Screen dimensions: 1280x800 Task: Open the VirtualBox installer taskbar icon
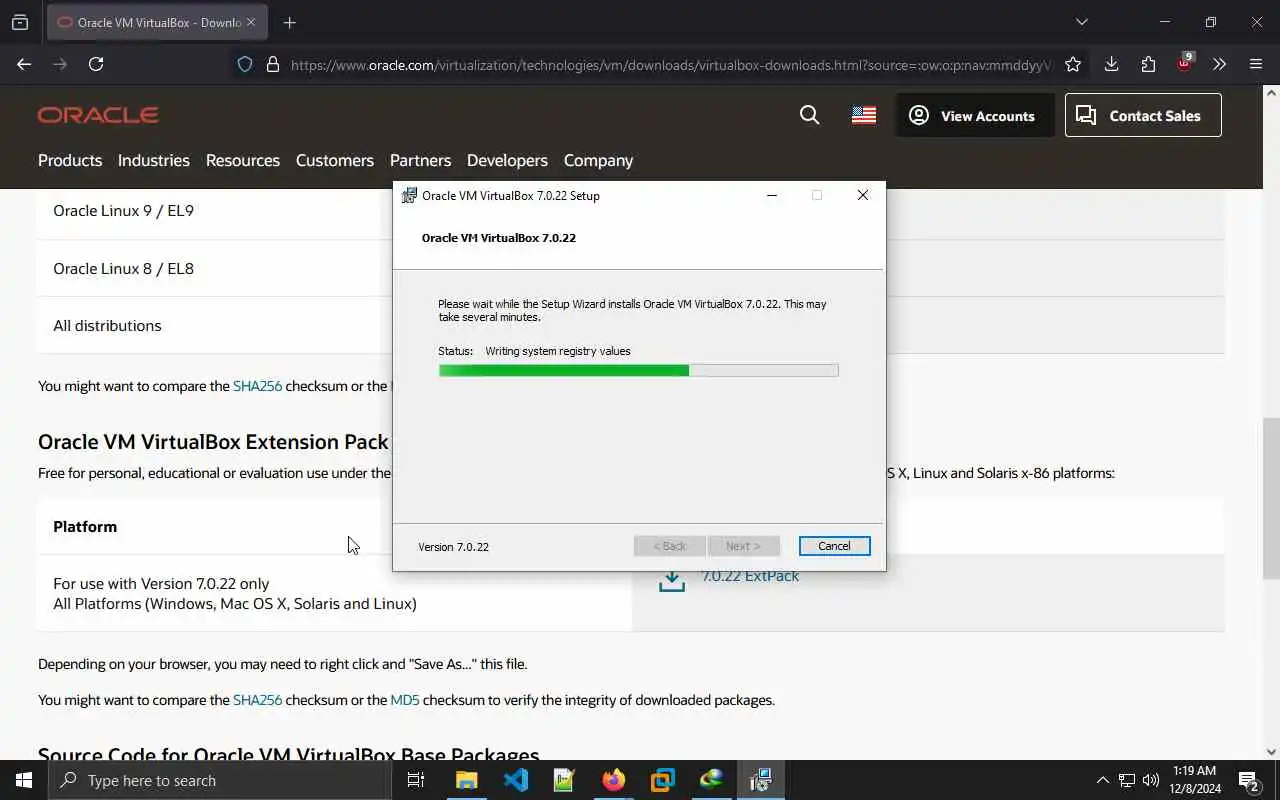761,780
